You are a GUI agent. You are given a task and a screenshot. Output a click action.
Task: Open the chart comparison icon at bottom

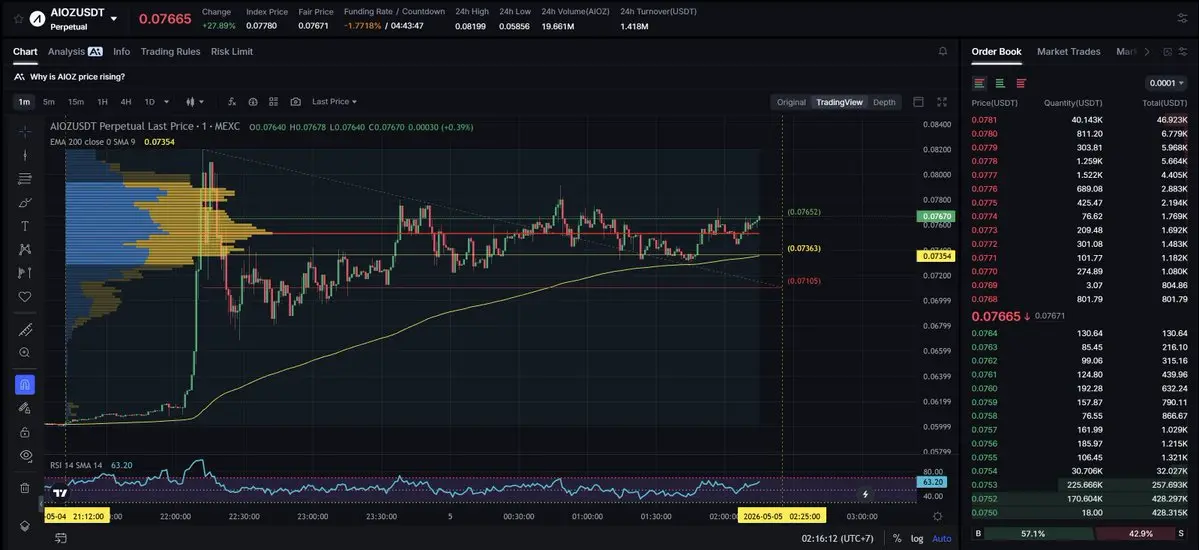[60, 539]
